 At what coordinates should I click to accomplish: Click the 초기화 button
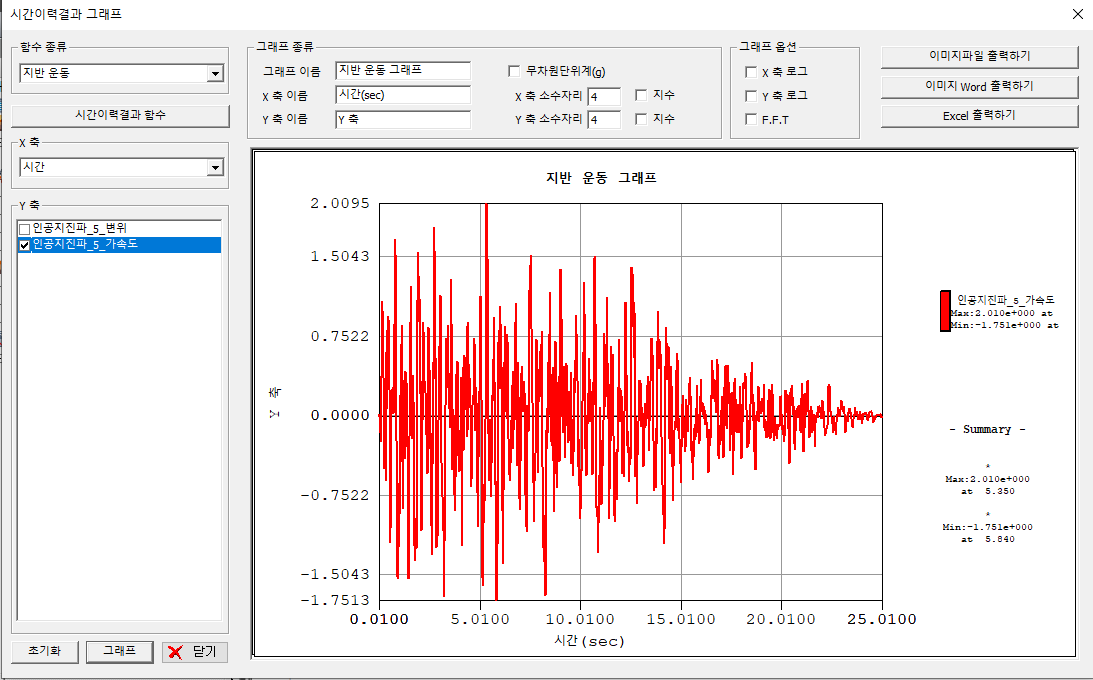click(45, 651)
